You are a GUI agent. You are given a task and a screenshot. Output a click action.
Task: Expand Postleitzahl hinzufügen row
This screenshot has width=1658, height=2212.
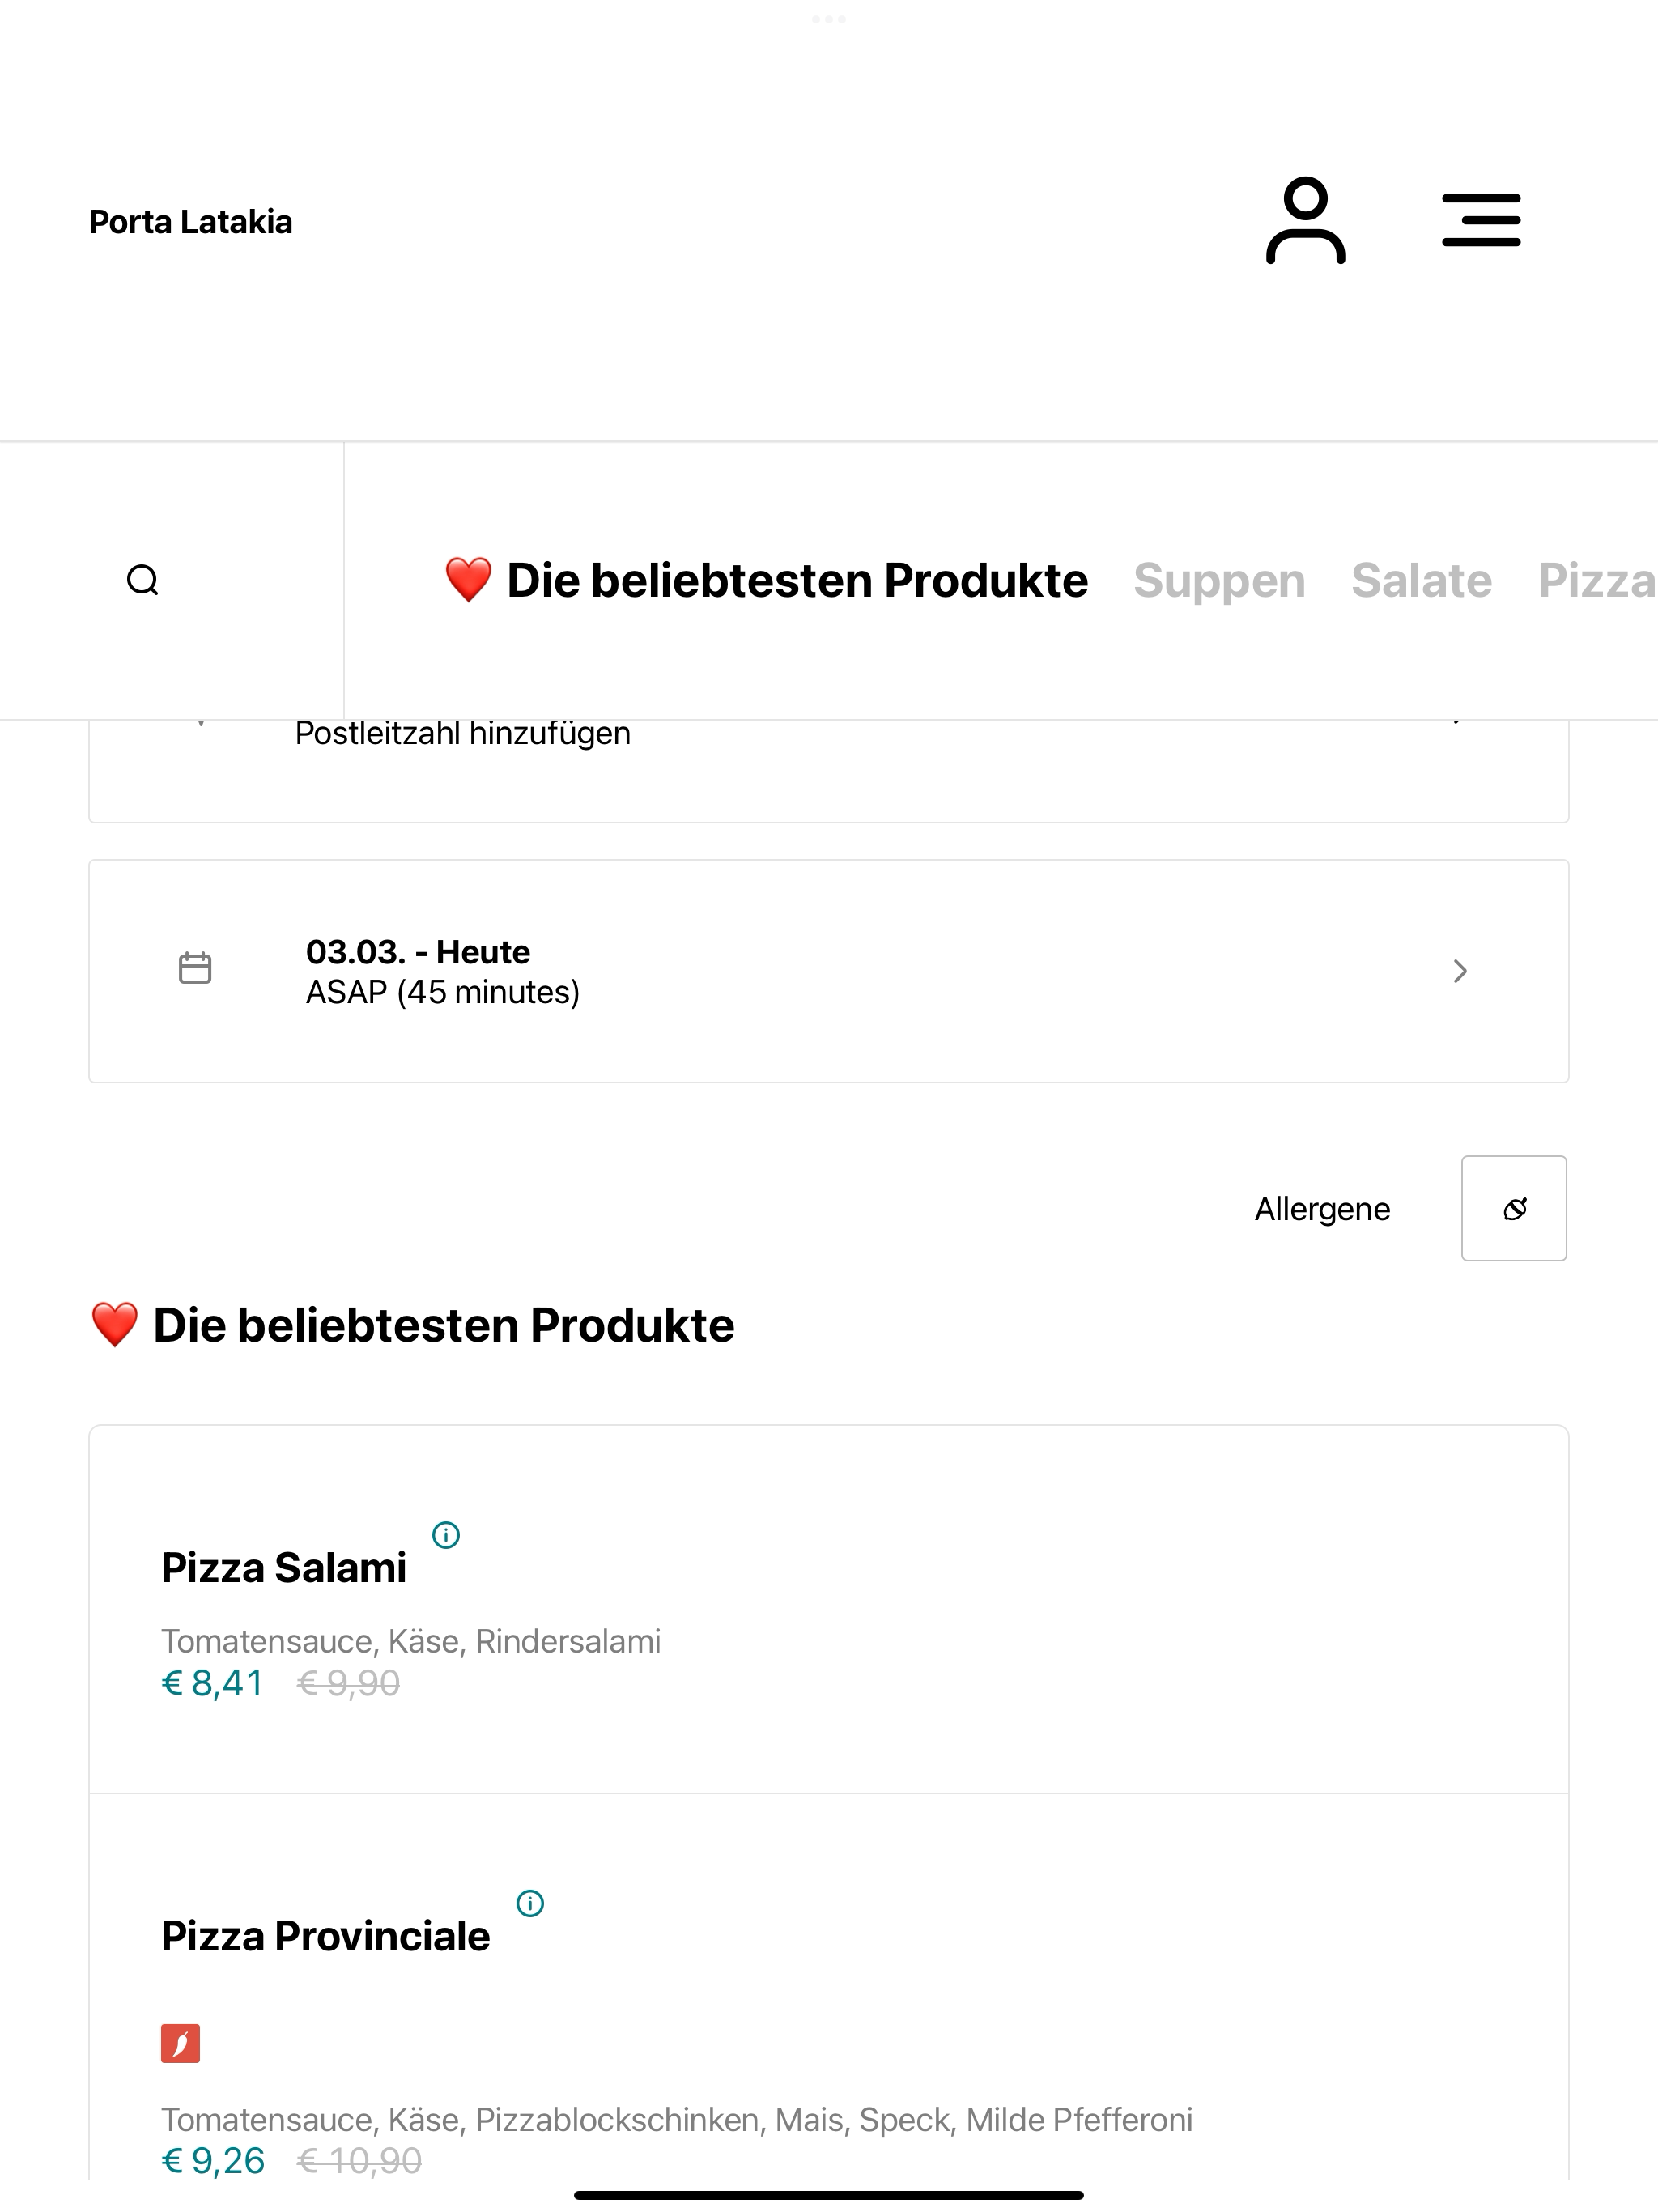click(x=828, y=770)
